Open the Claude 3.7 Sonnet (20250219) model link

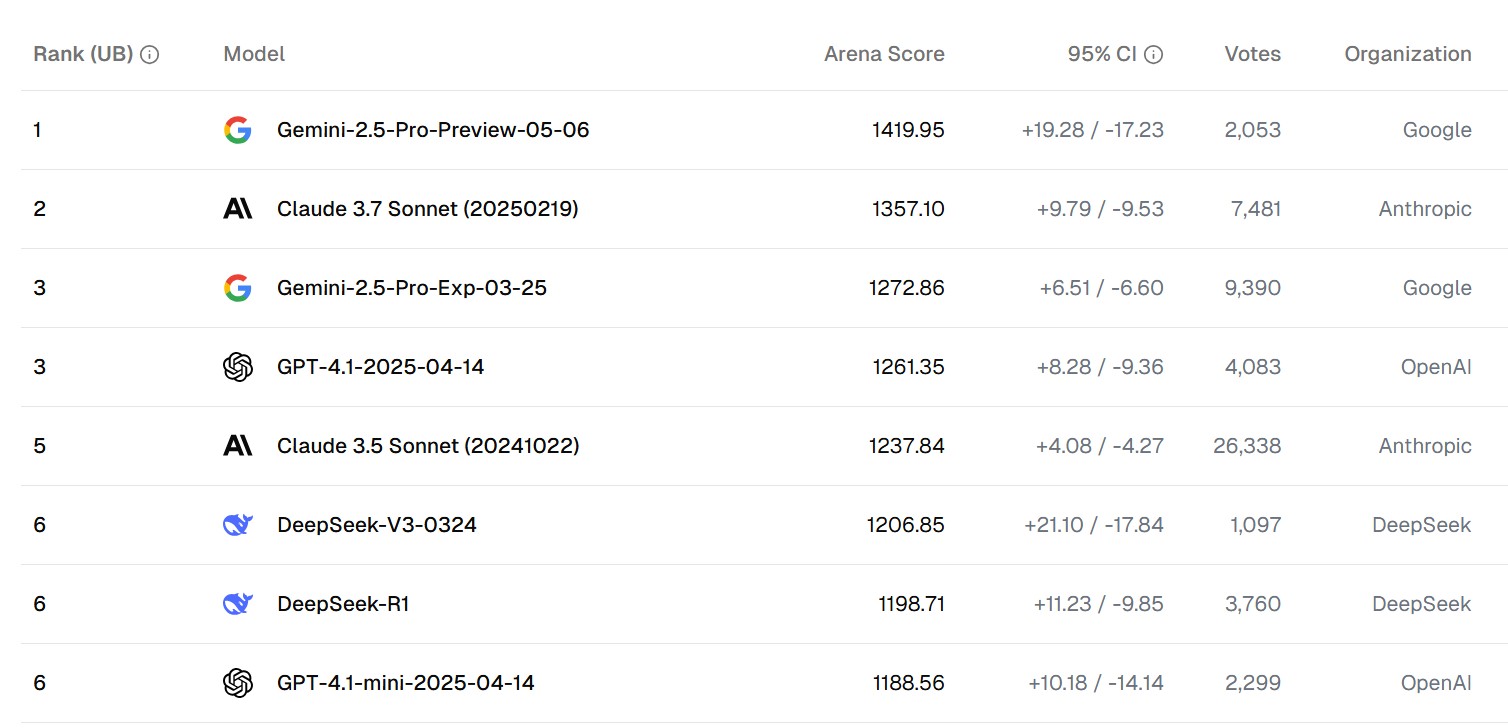click(428, 209)
